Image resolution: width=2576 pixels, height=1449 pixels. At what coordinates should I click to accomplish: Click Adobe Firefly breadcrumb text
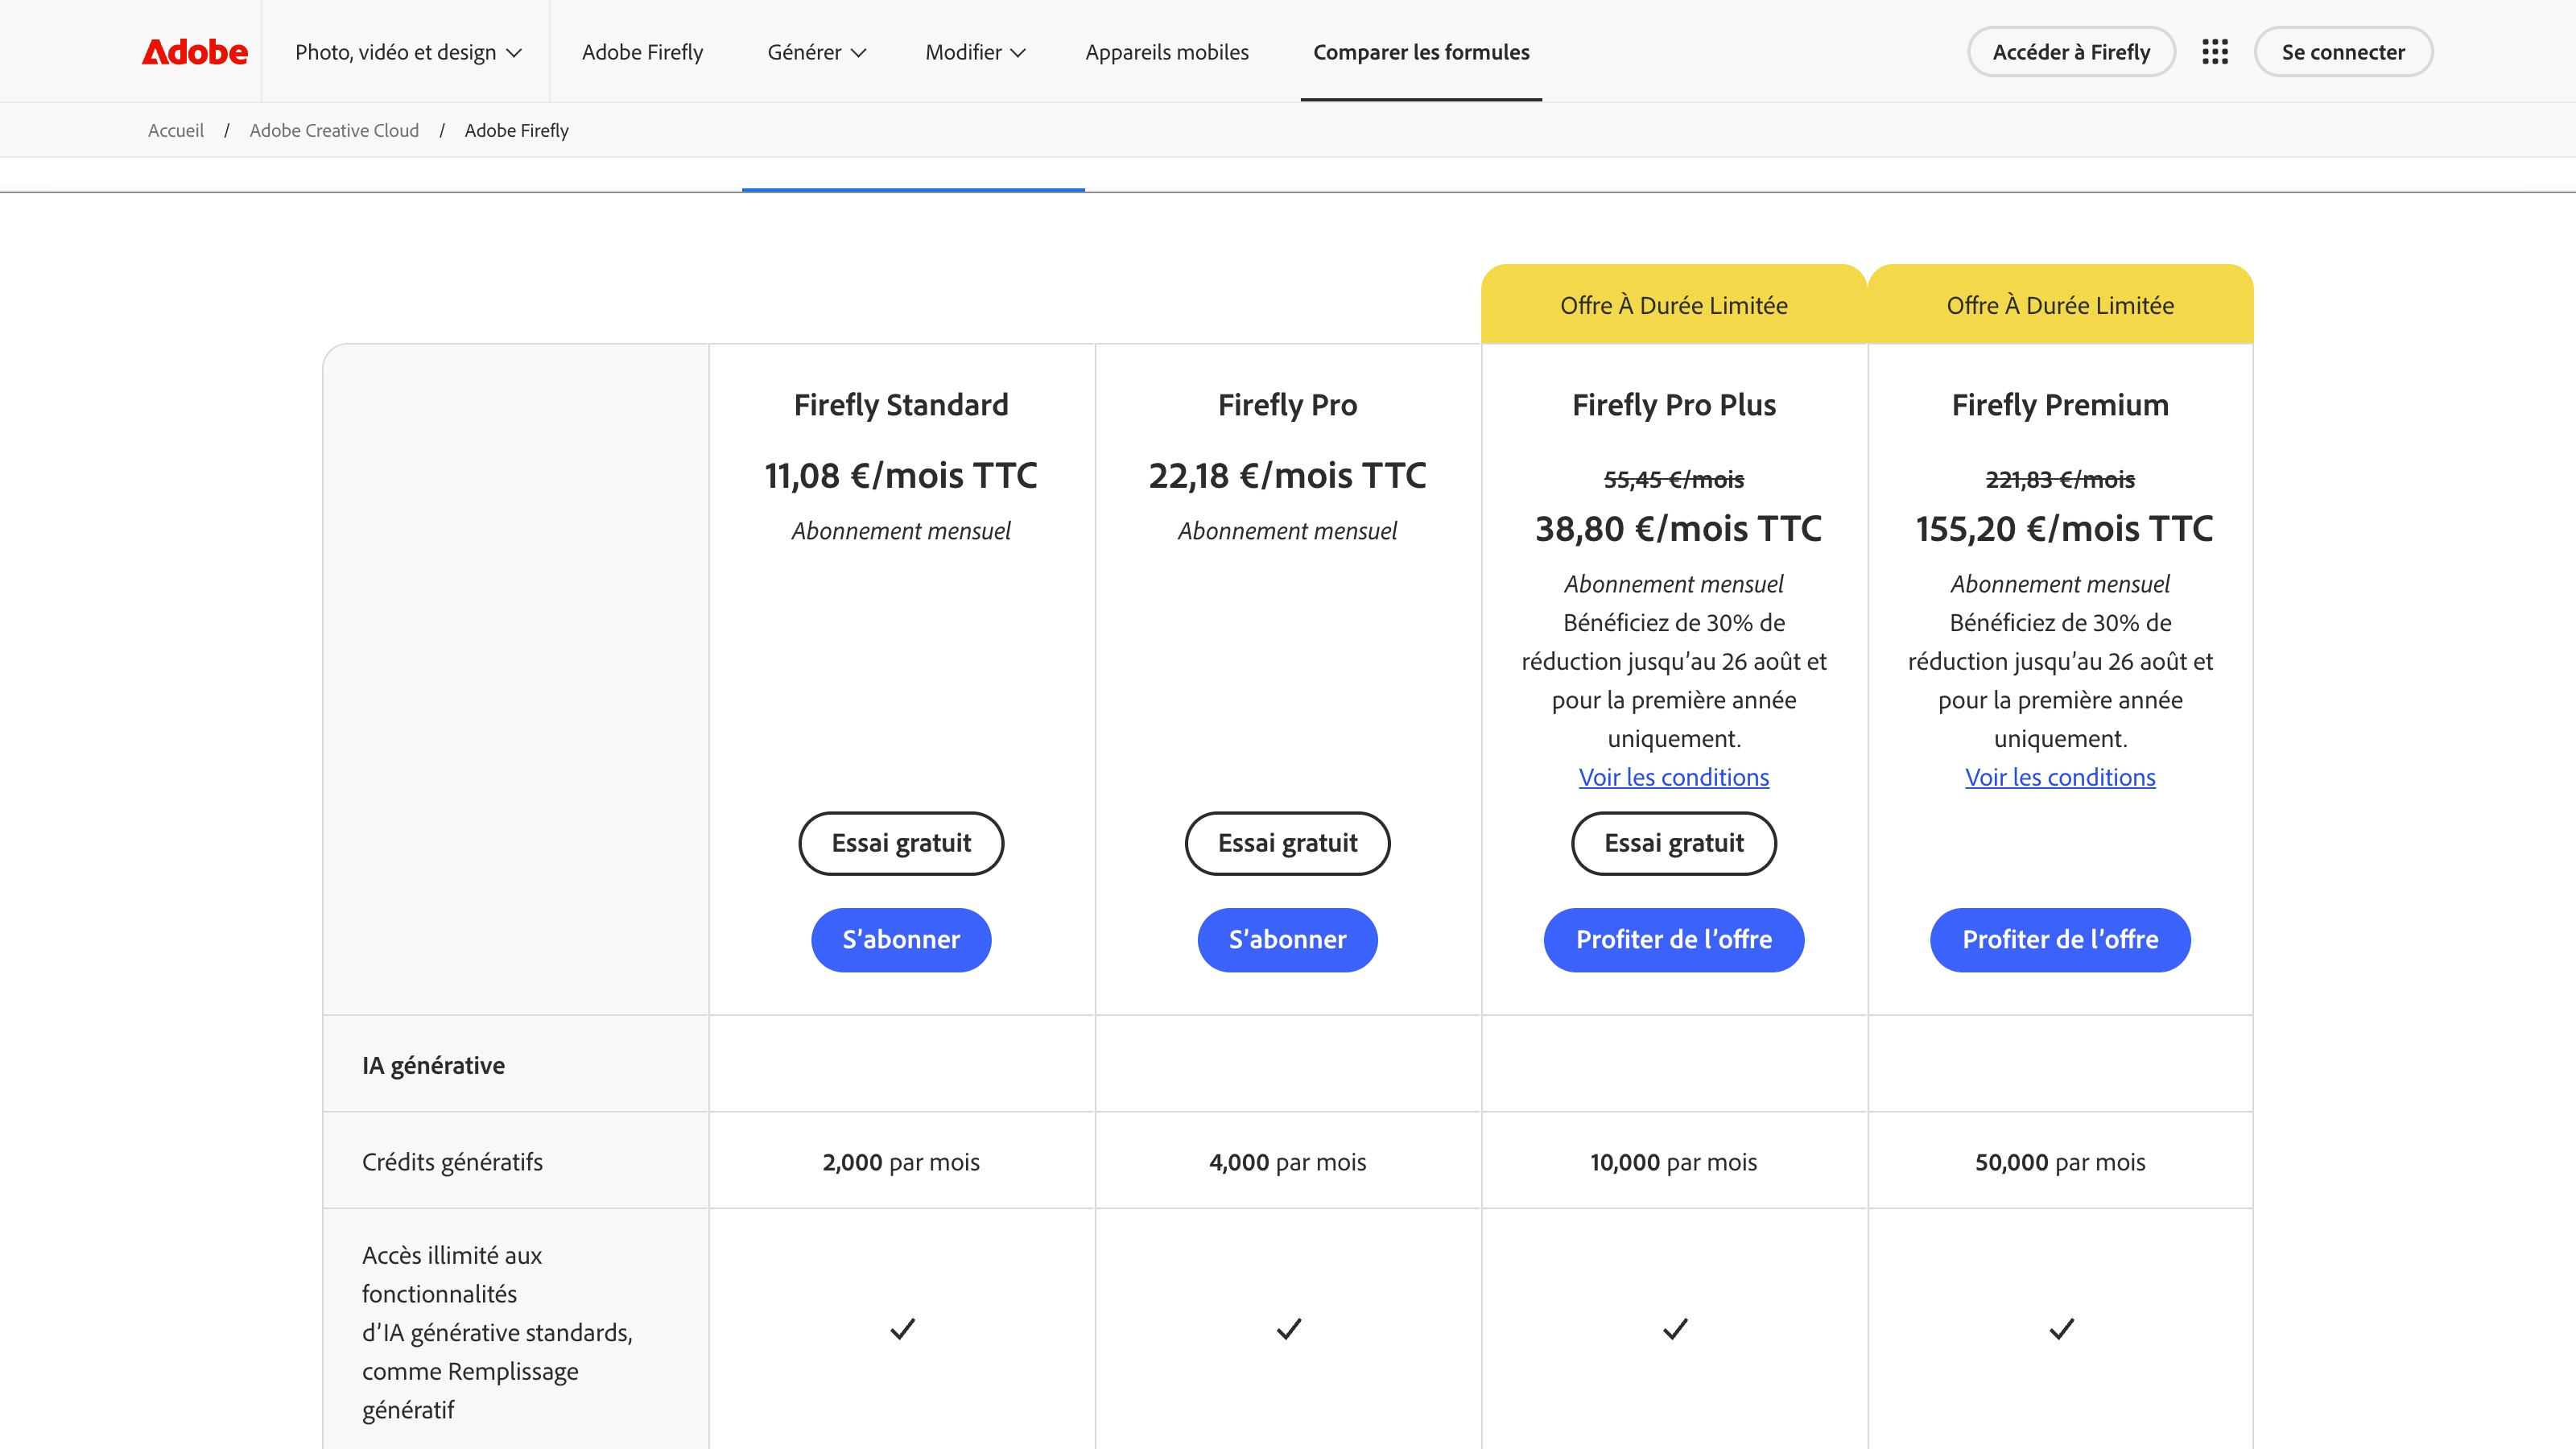click(x=516, y=130)
